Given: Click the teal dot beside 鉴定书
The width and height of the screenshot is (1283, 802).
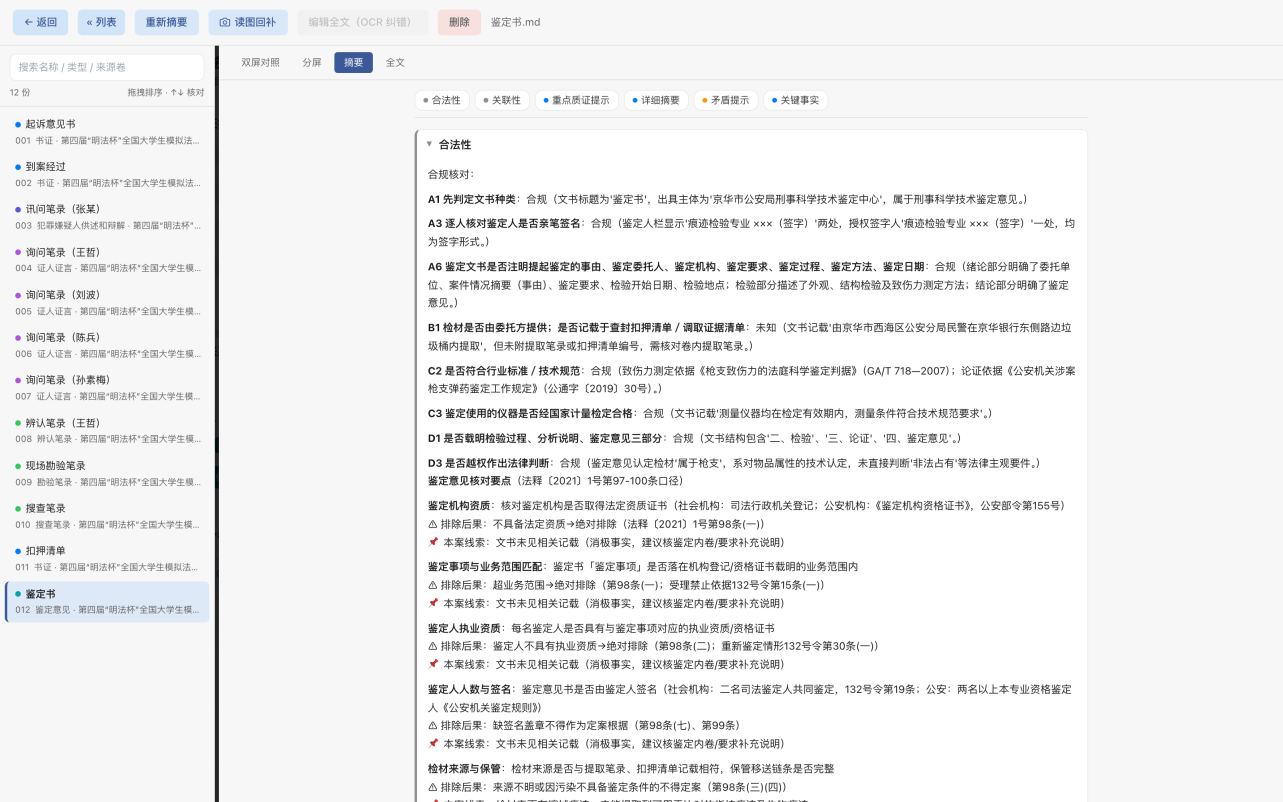Looking at the screenshot, I should point(18,594).
